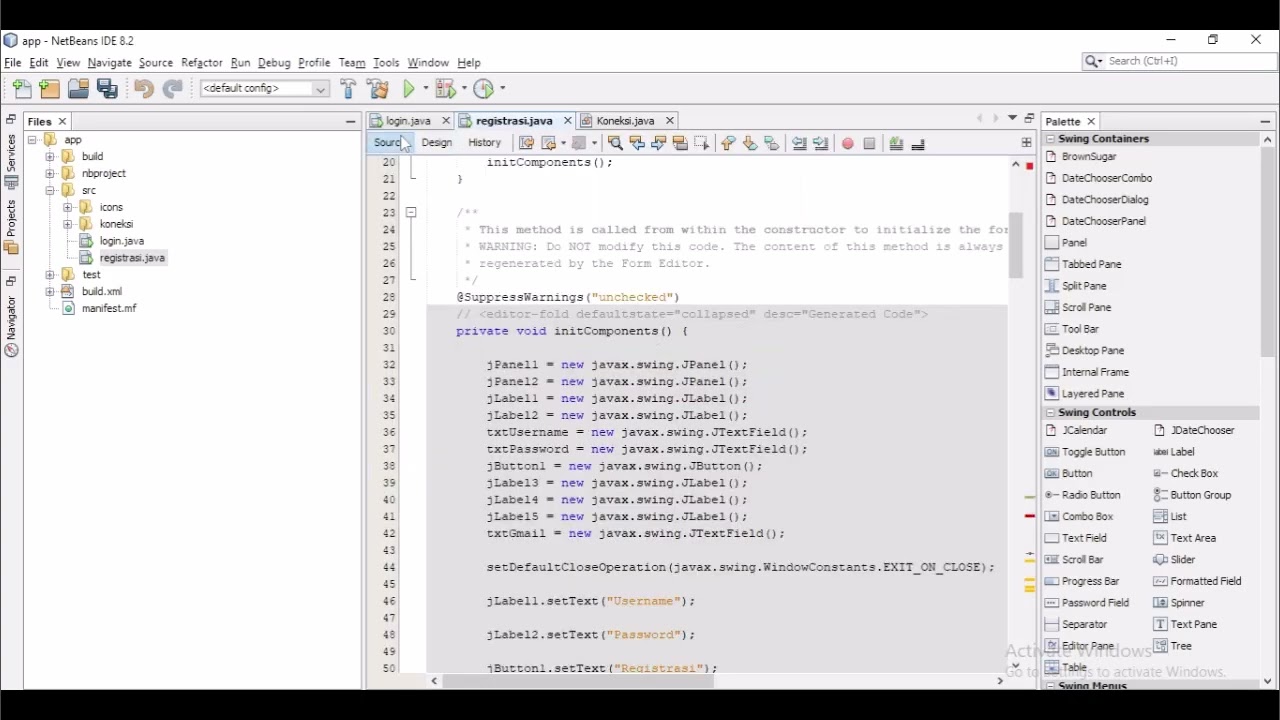Comment the selected code lines

[x=898, y=144]
